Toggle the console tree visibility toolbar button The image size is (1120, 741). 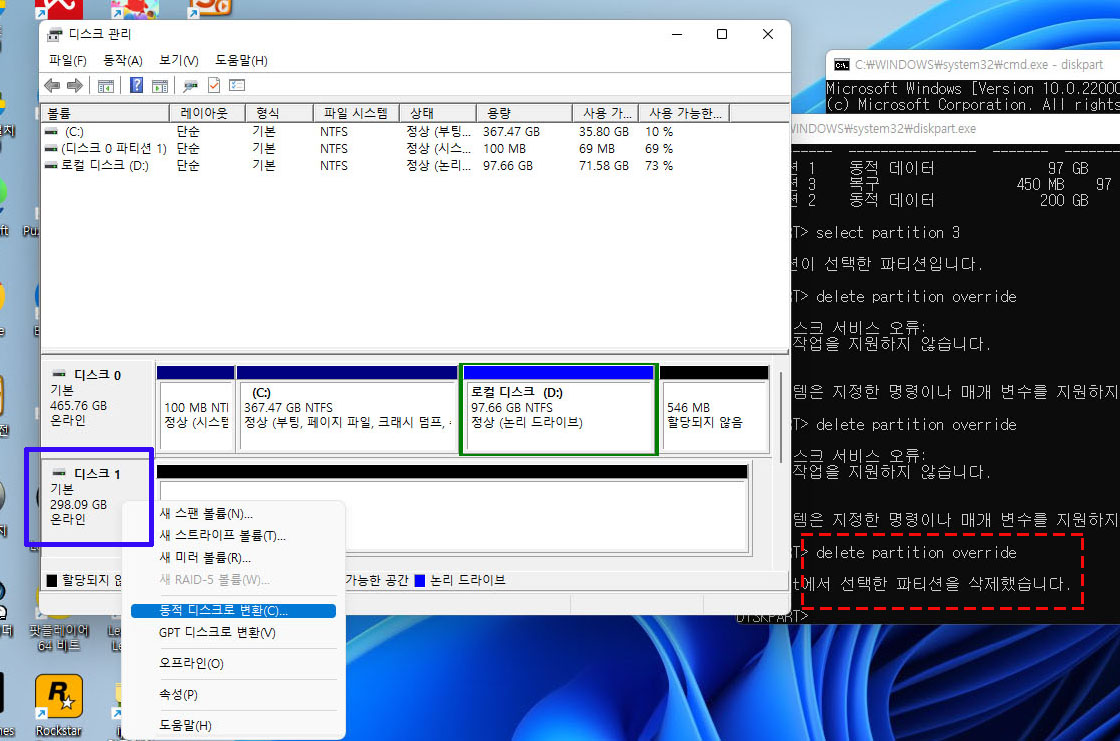point(106,85)
